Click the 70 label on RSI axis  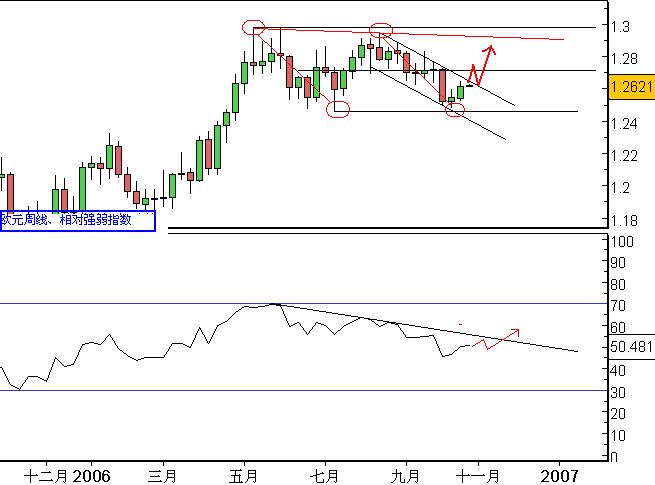click(618, 306)
